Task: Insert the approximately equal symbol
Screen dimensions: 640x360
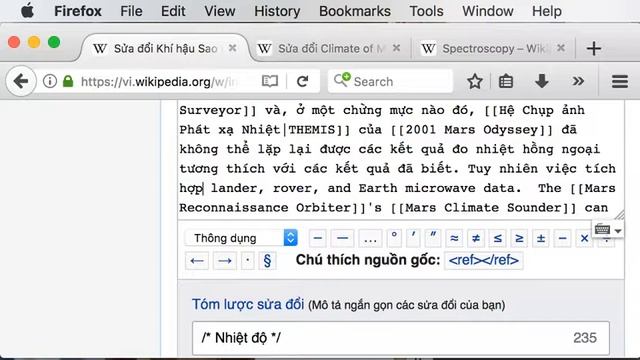Action: pos(454,238)
